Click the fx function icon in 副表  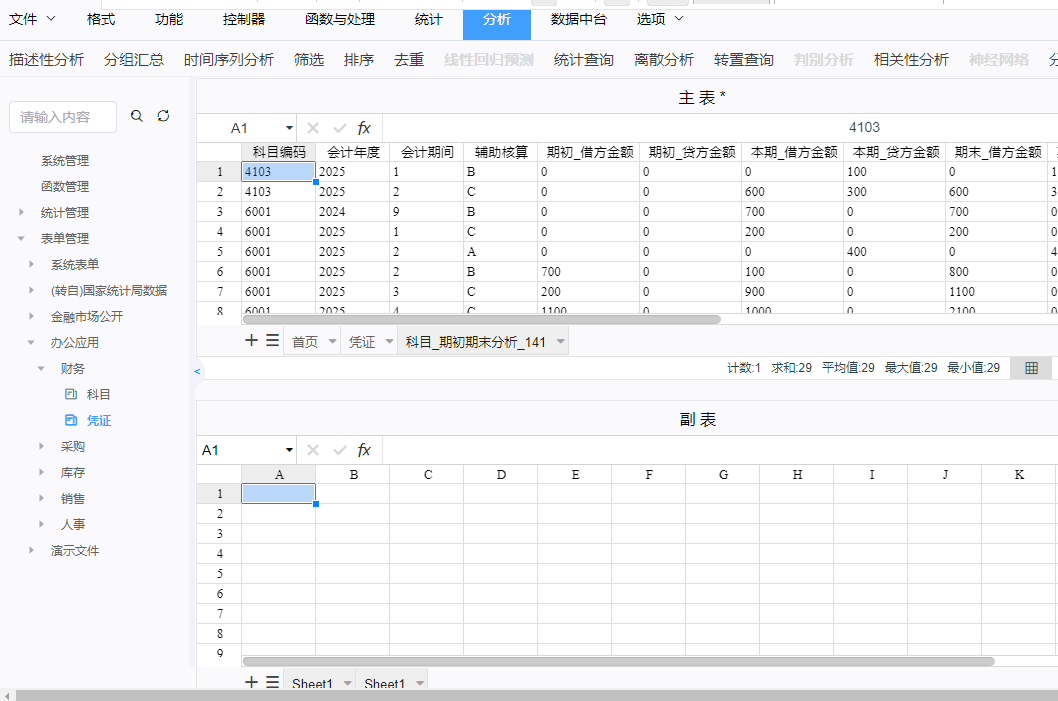pos(364,450)
